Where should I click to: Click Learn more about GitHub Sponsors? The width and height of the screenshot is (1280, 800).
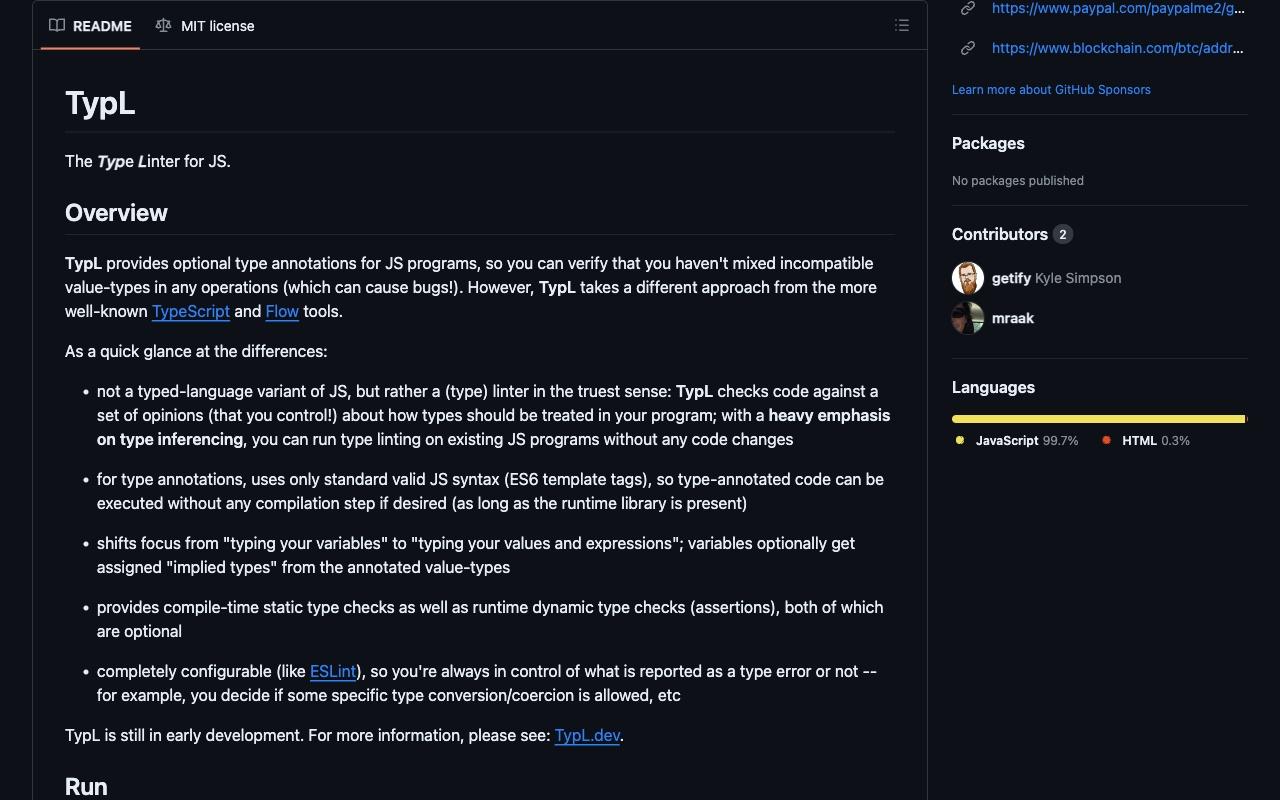coord(1051,90)
